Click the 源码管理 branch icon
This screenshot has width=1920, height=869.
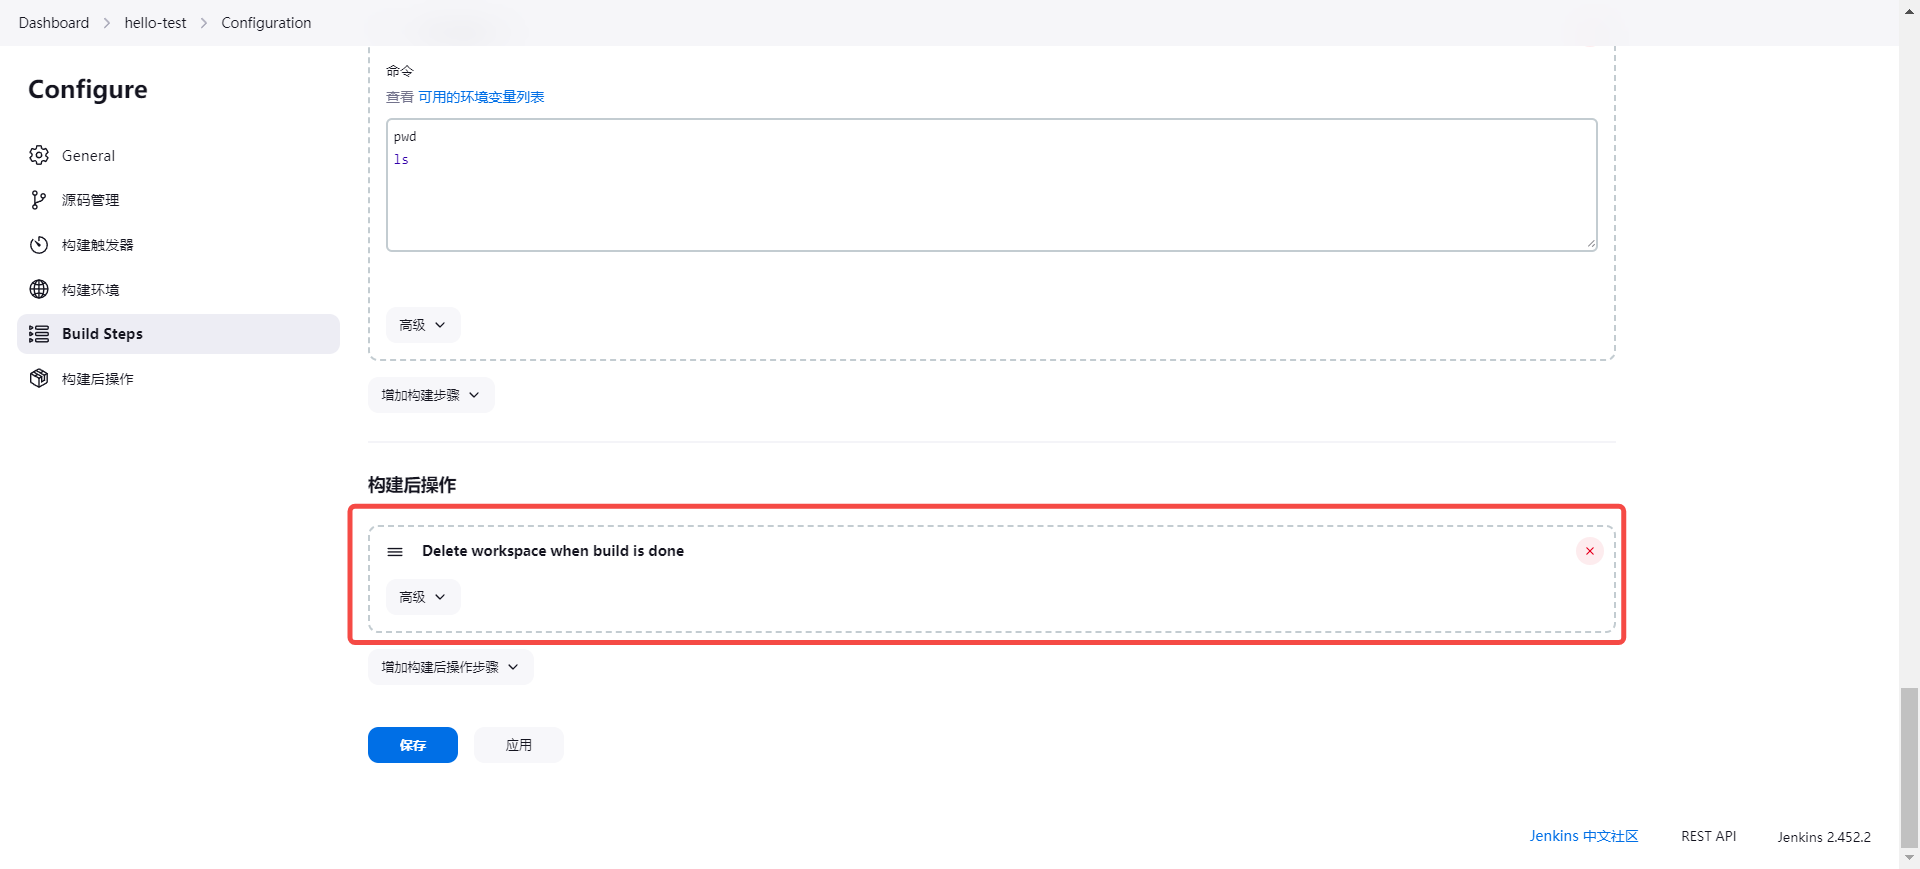pos(39,200)
